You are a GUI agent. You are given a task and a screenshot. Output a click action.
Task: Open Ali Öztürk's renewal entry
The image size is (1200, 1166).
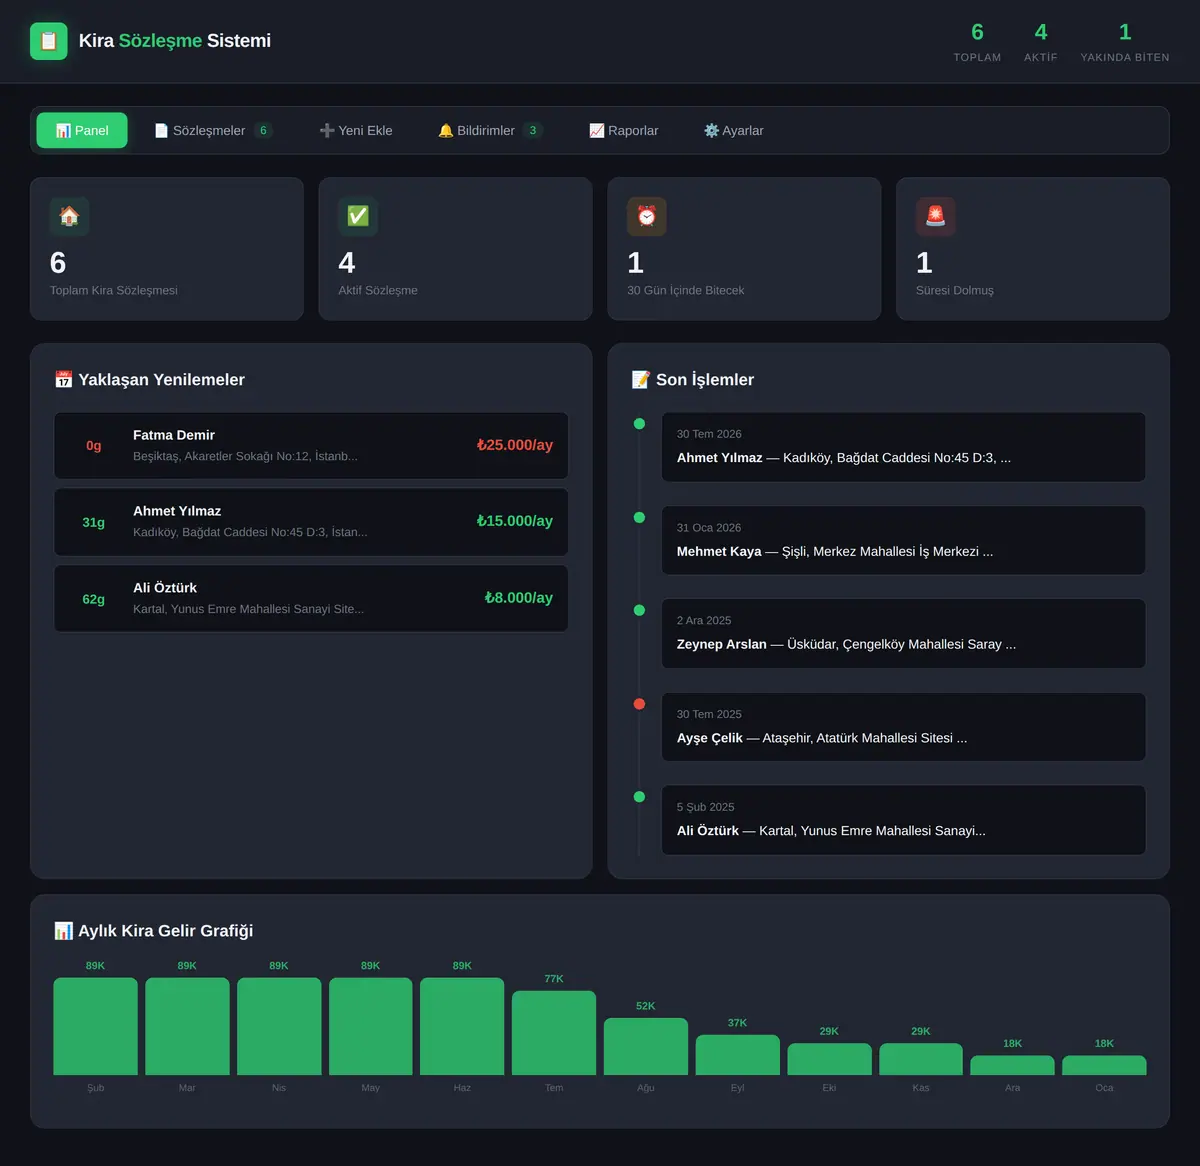click(x=311, y=598)
